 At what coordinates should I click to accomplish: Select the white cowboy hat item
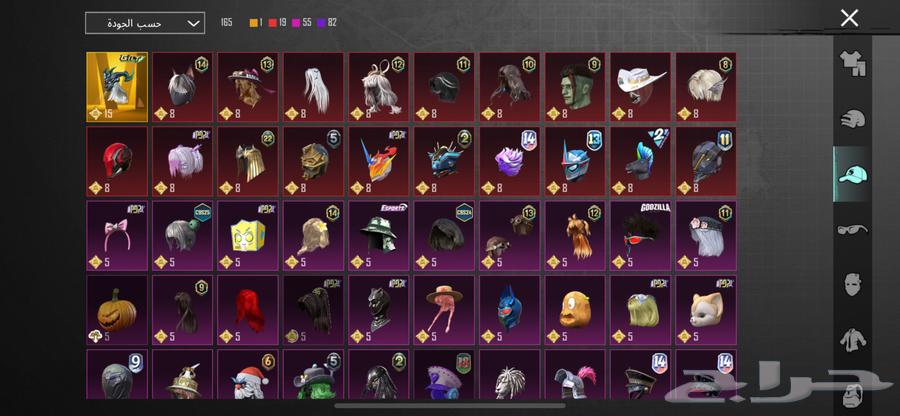641,87
